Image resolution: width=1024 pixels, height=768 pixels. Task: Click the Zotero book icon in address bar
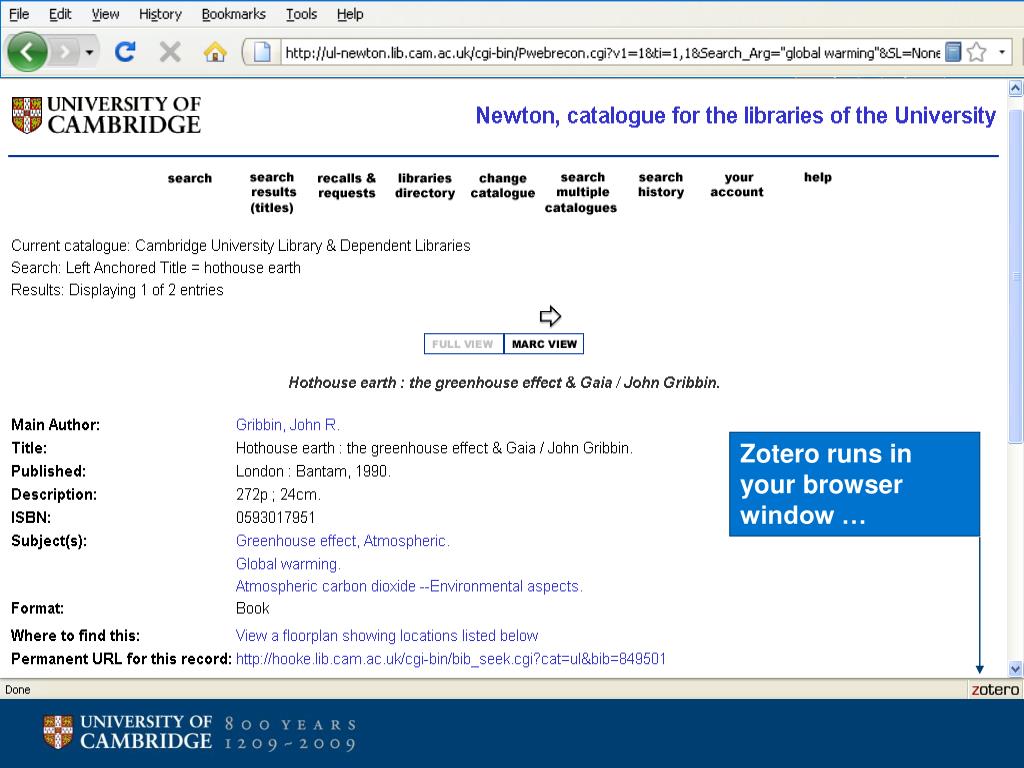[x=953, y=52]
